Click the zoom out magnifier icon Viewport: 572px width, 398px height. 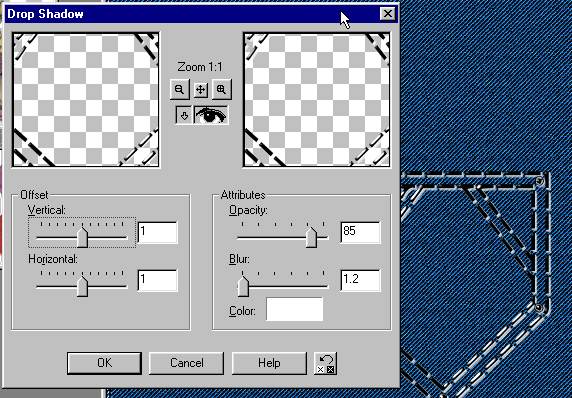pyautogui.click(x=179, y=89)
